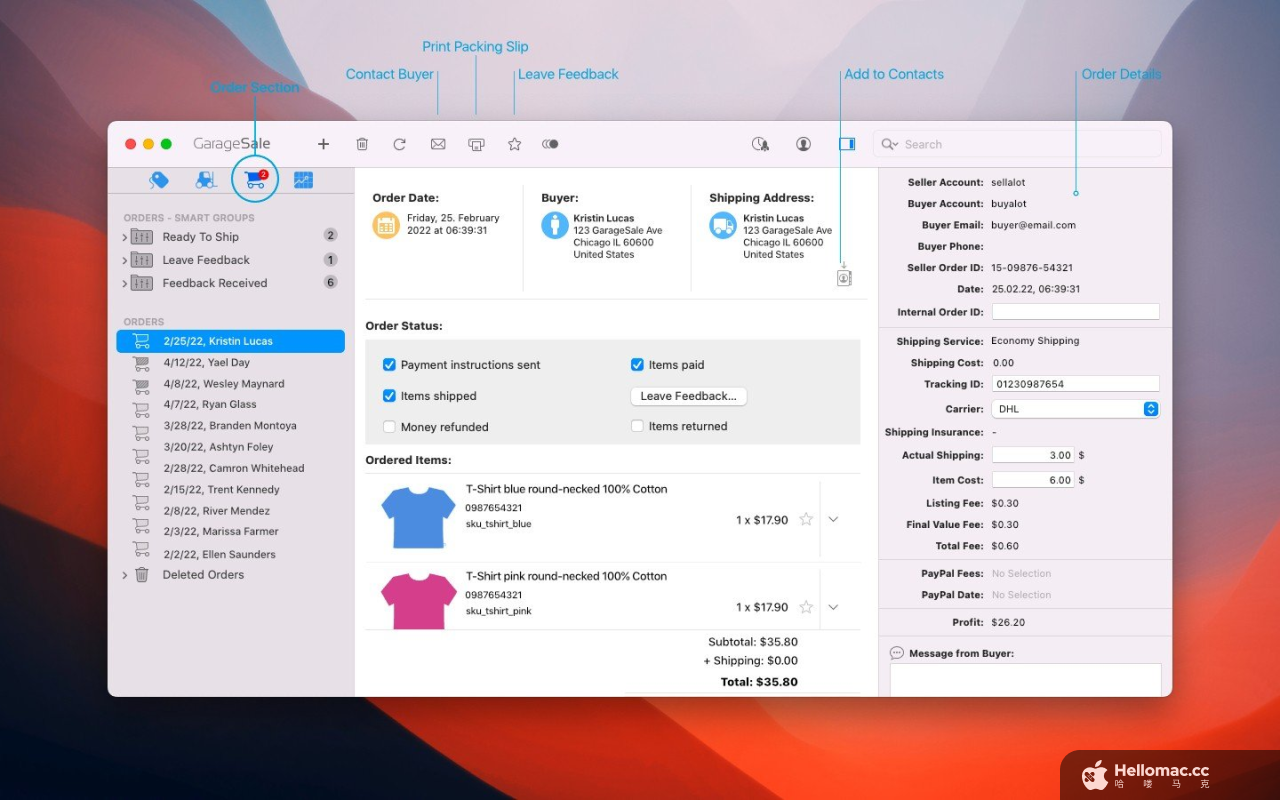
Task: Open the search field options magnifier dropdown
Action: coord(889,144)
